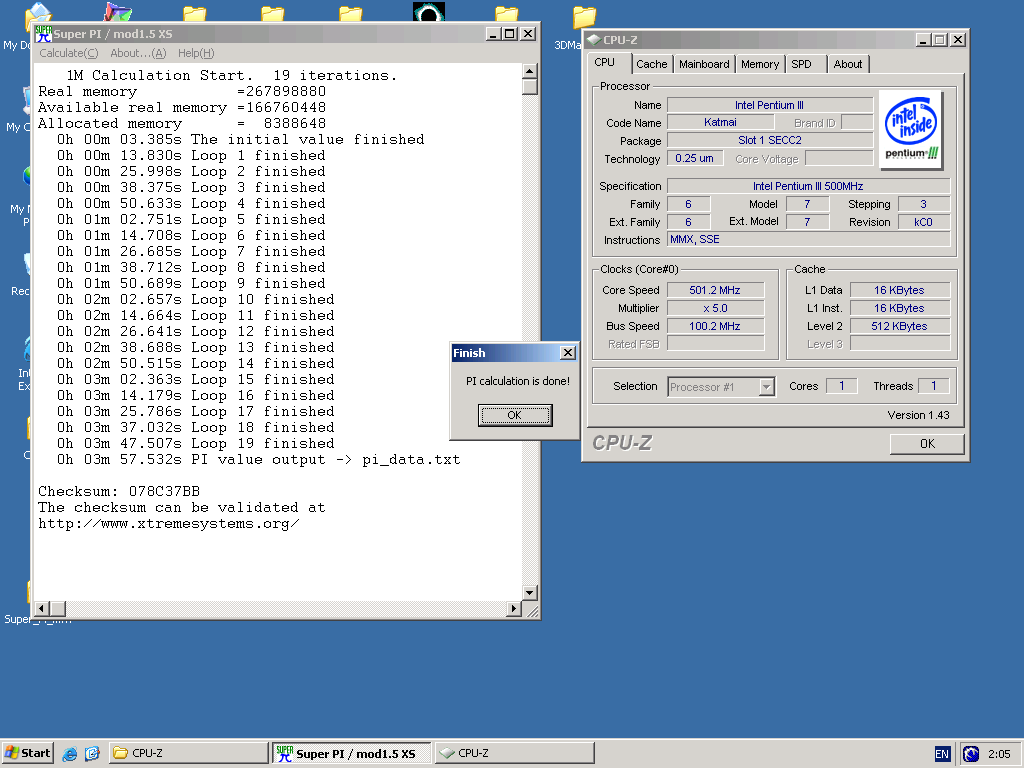Screen dimensions: 1024x768
Task: Click the Super PI horizontal scrollbar left arrow
Action: (41, 609)
